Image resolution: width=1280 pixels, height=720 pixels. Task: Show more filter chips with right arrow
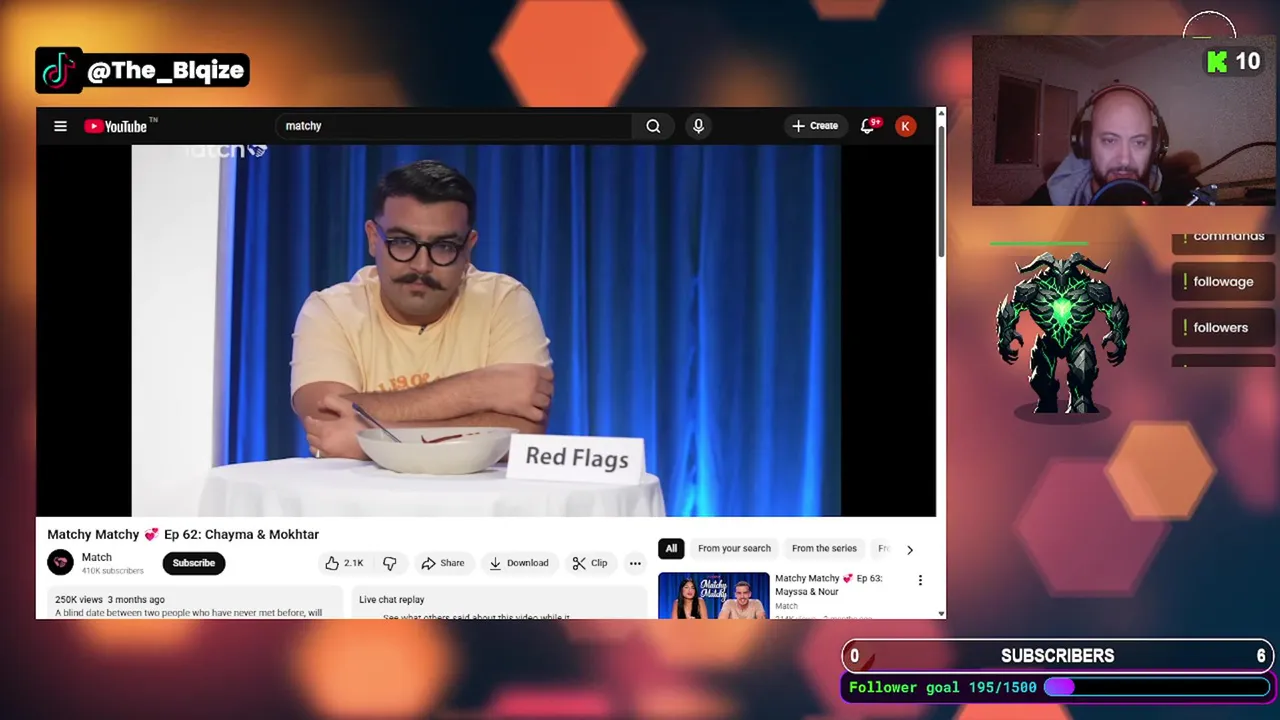pos(909,549)
